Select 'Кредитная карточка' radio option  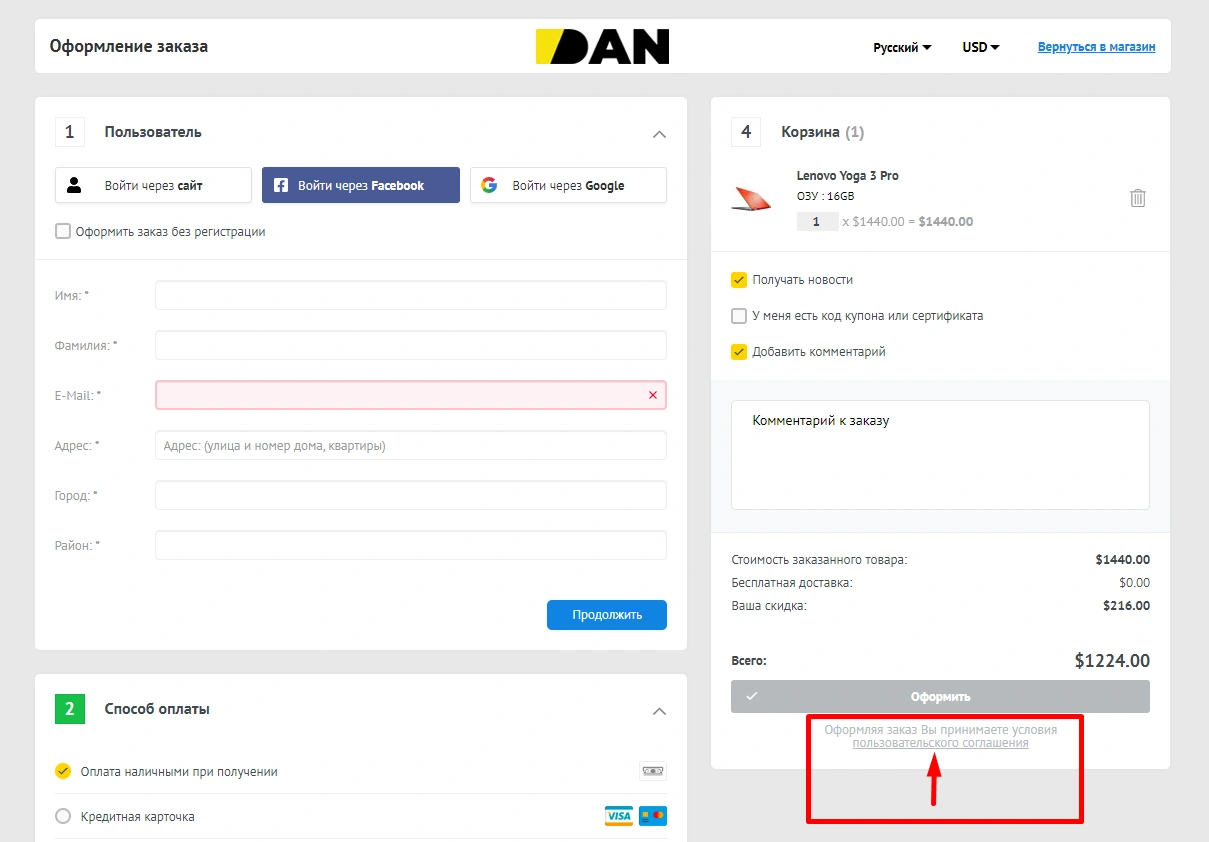pyautogui.click(x=63, y=816)
